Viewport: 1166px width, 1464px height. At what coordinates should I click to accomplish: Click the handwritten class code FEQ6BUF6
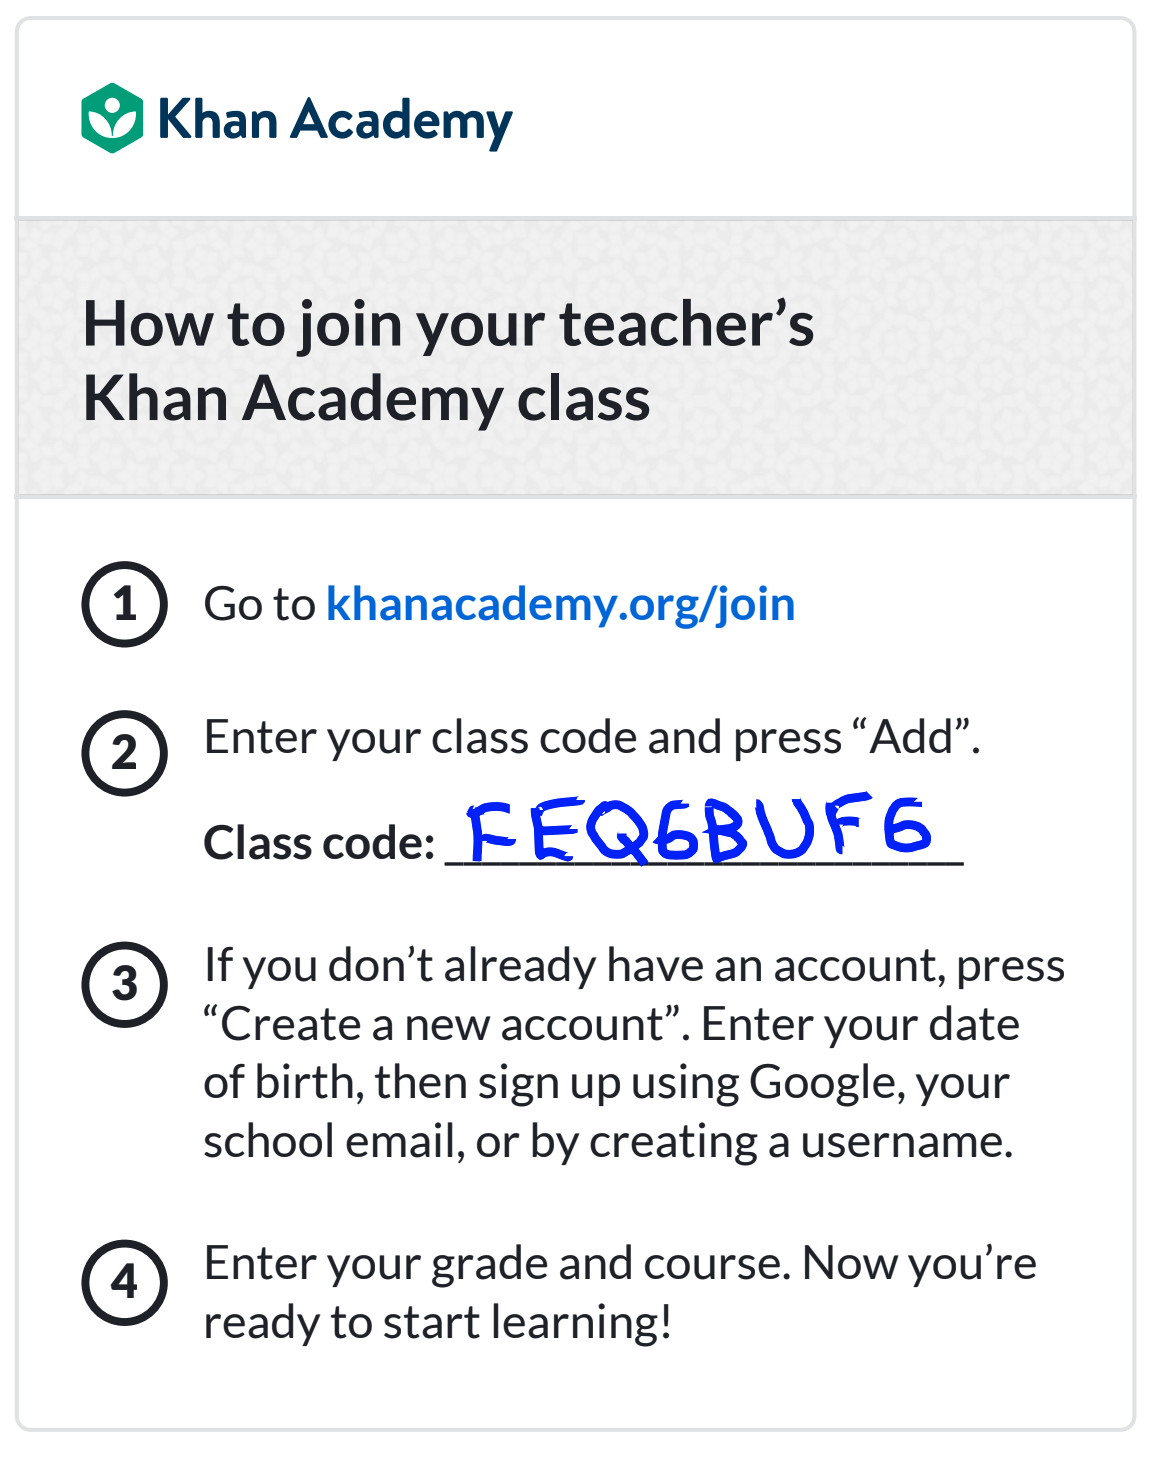point(700,829)
